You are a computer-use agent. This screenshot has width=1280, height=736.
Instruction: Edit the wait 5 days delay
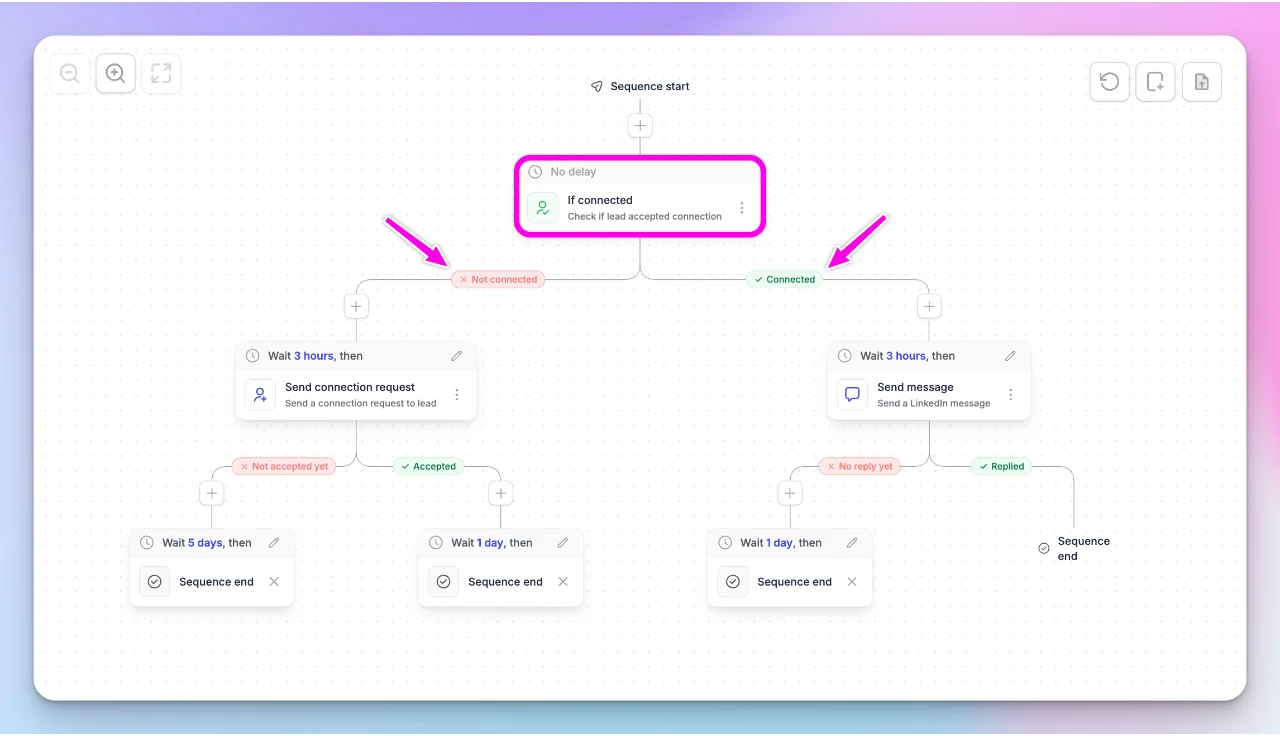coord(274,543)
